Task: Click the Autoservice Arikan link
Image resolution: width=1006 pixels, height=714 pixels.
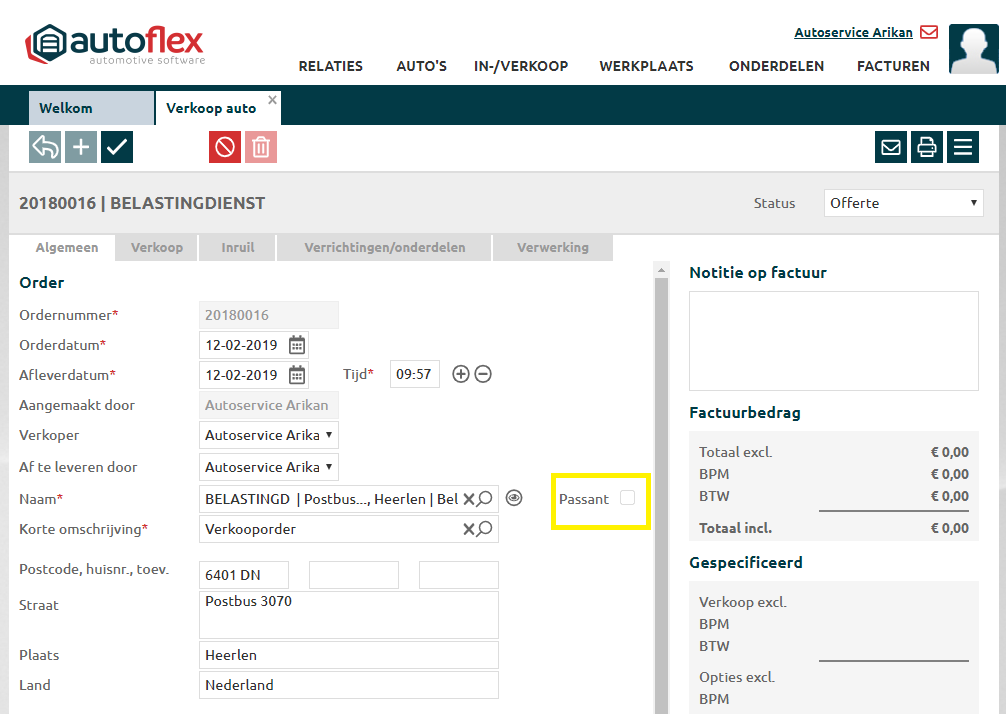Action: pos(853,32)
